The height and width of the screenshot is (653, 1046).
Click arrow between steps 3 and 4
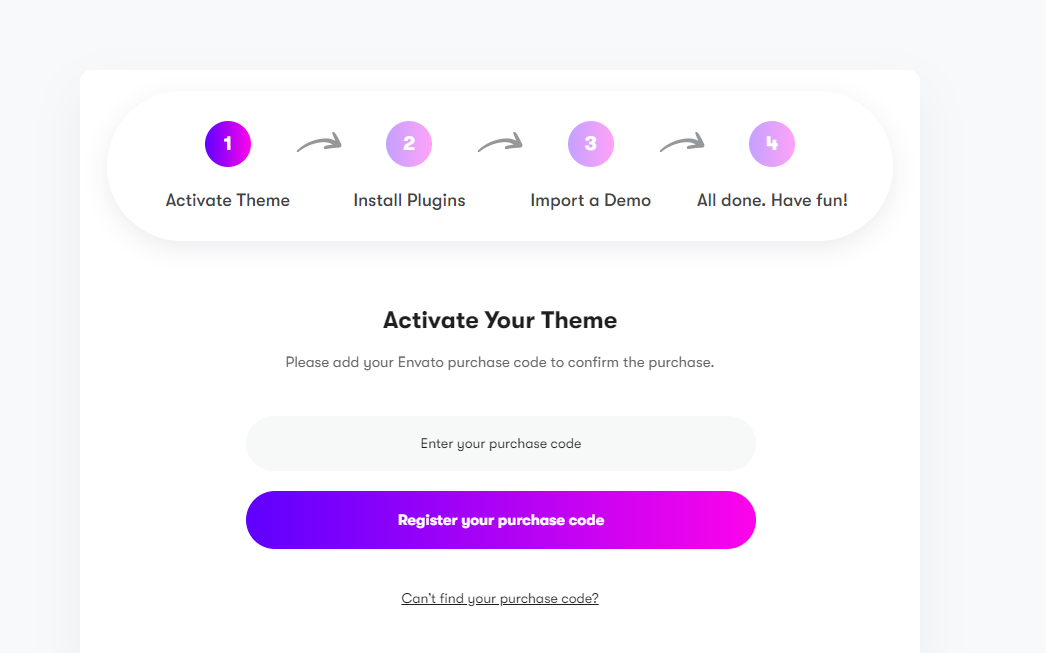tap(682, 144)
